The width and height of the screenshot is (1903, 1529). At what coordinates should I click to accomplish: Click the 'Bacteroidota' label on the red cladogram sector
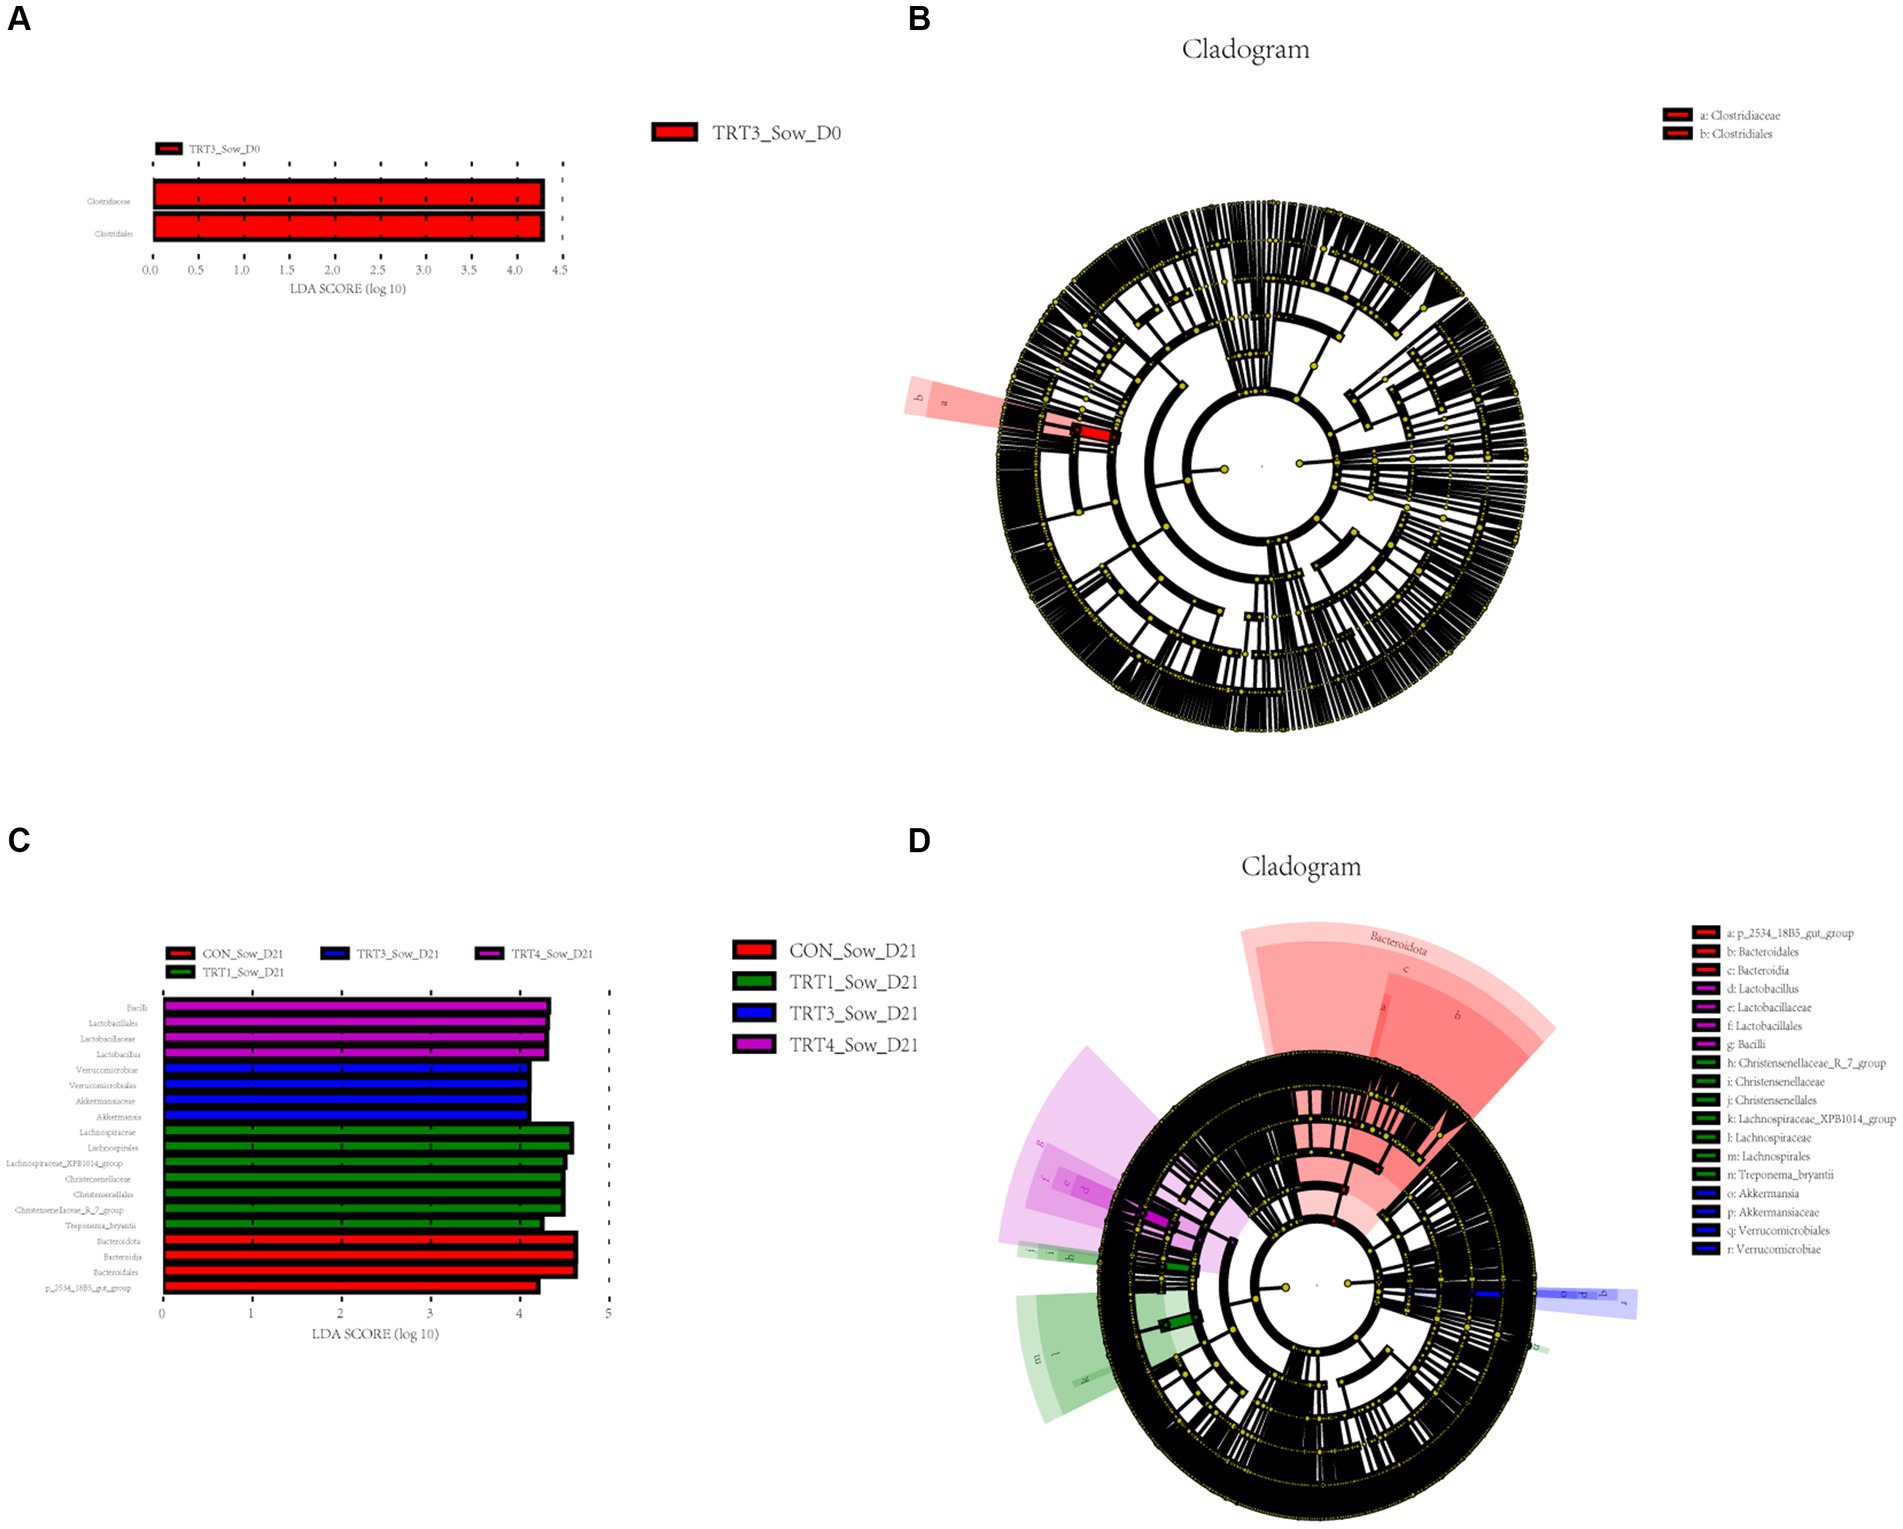1398,942
